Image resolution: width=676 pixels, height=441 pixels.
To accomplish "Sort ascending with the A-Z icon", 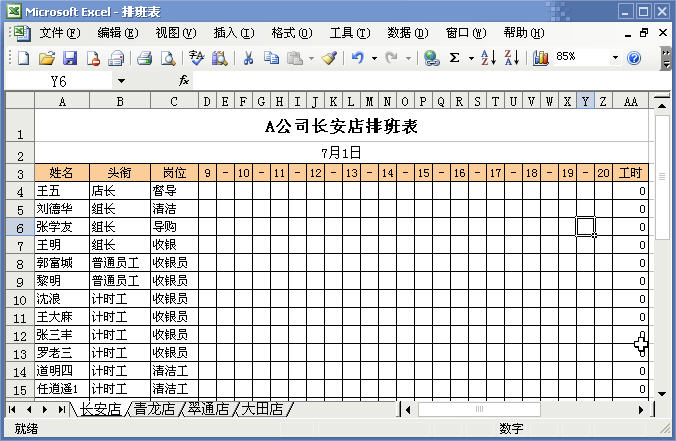I will pos(488,58).
